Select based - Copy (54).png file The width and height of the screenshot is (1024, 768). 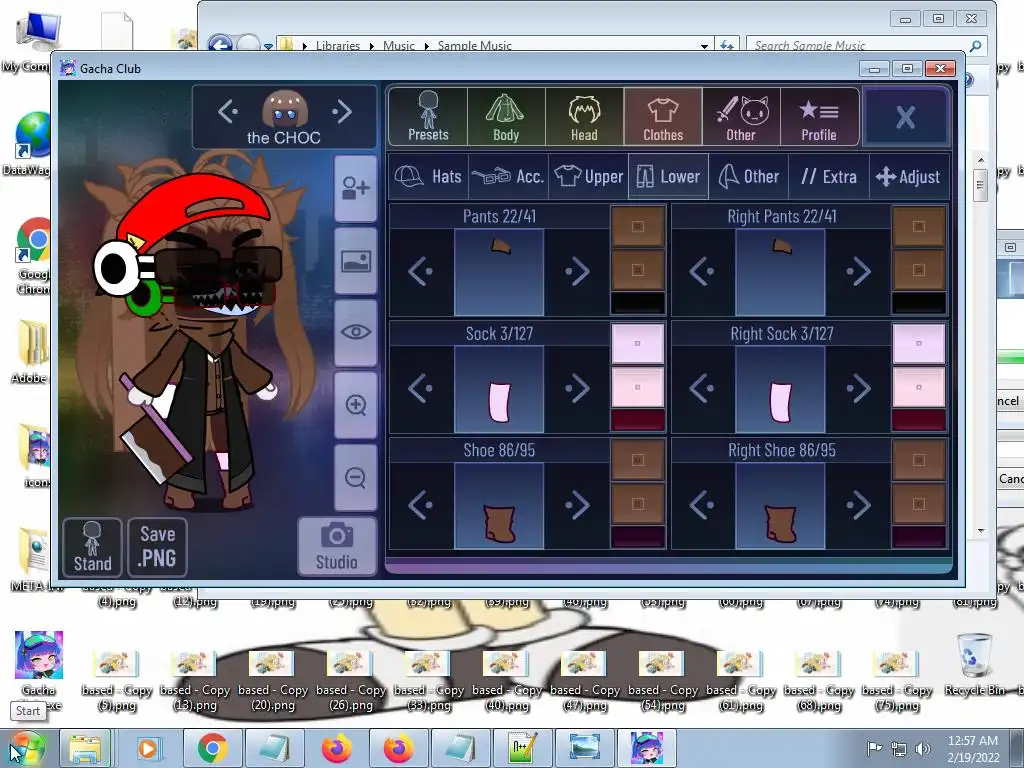[x=663, y=681]
